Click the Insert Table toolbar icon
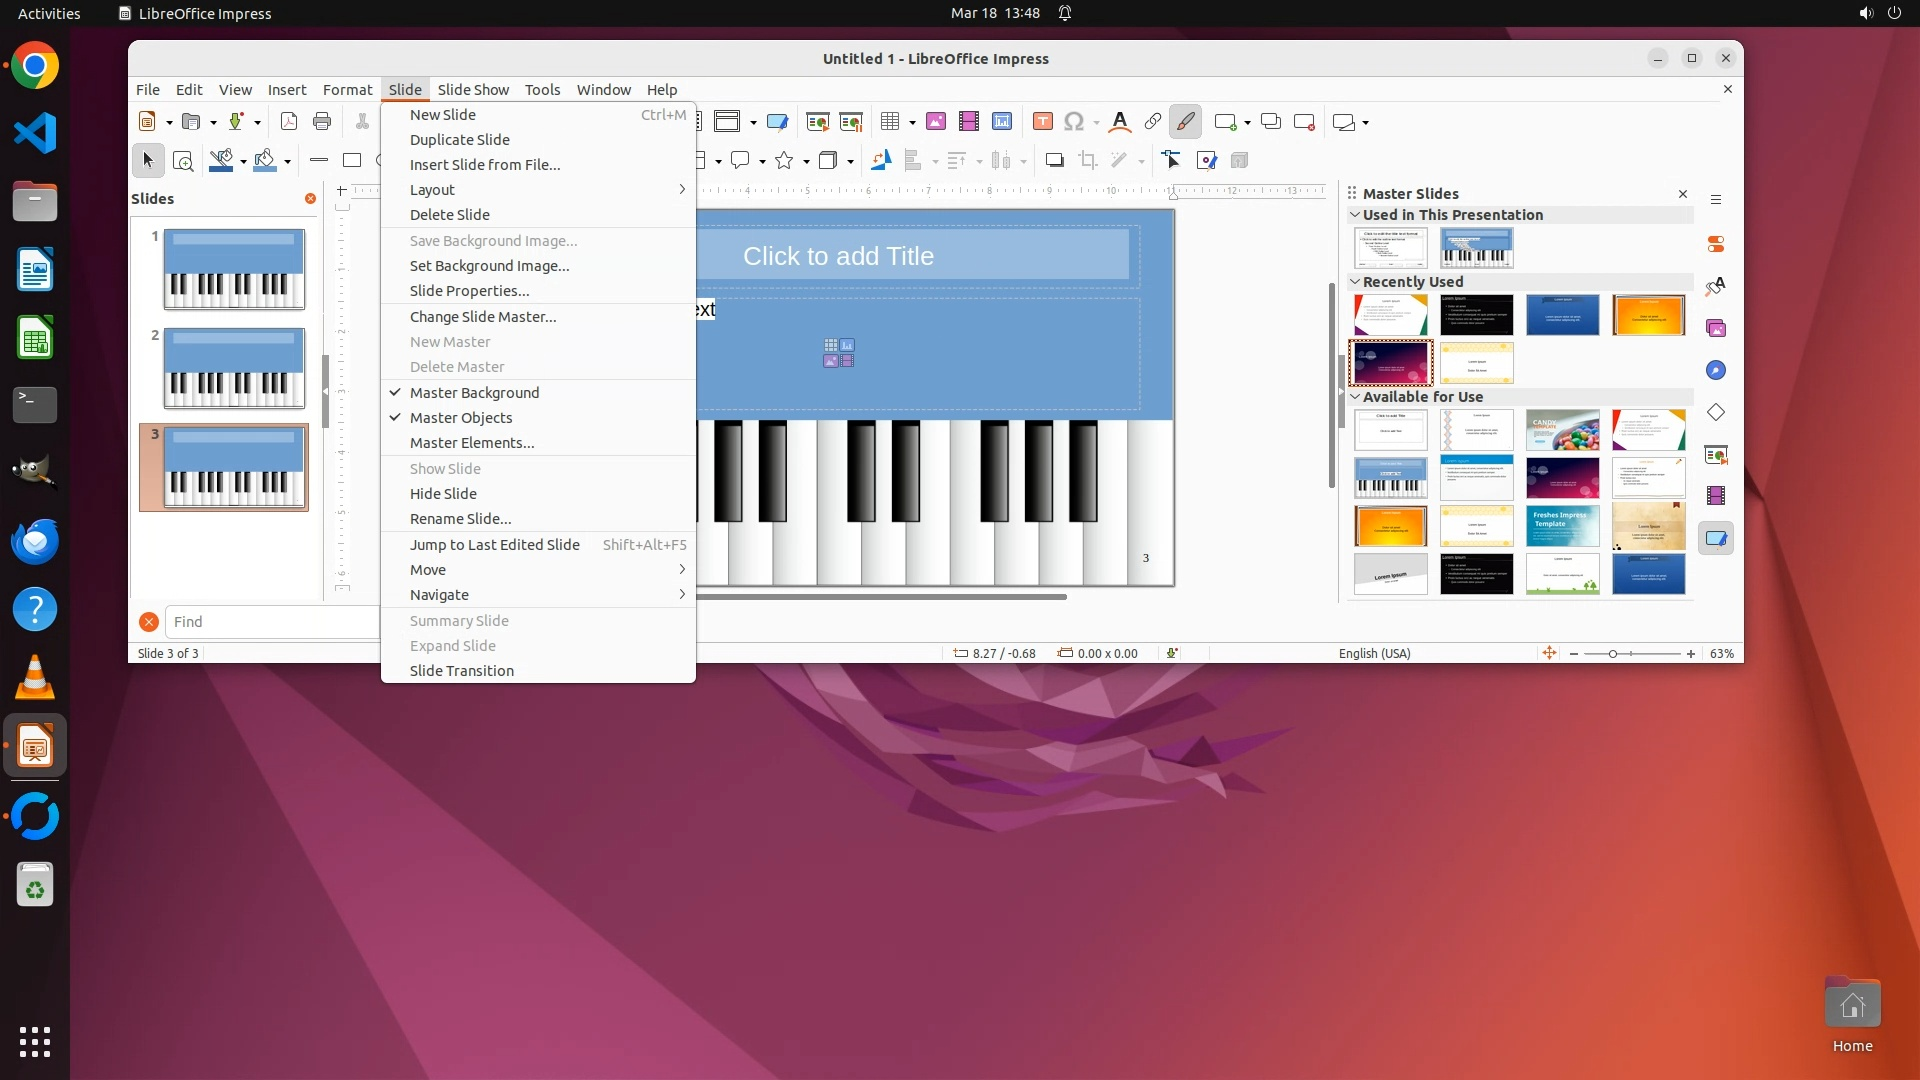 [x=889, y=122]
